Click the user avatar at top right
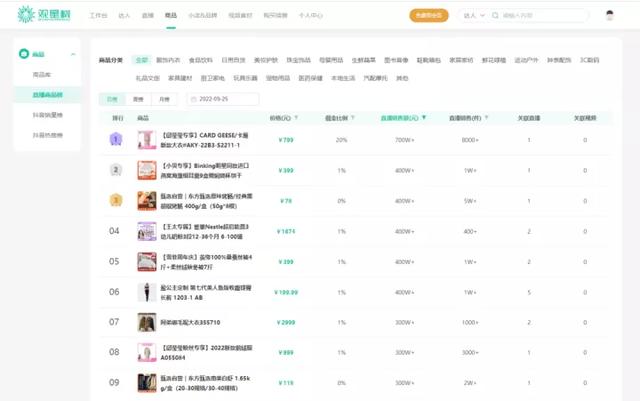 click(610, 16)
